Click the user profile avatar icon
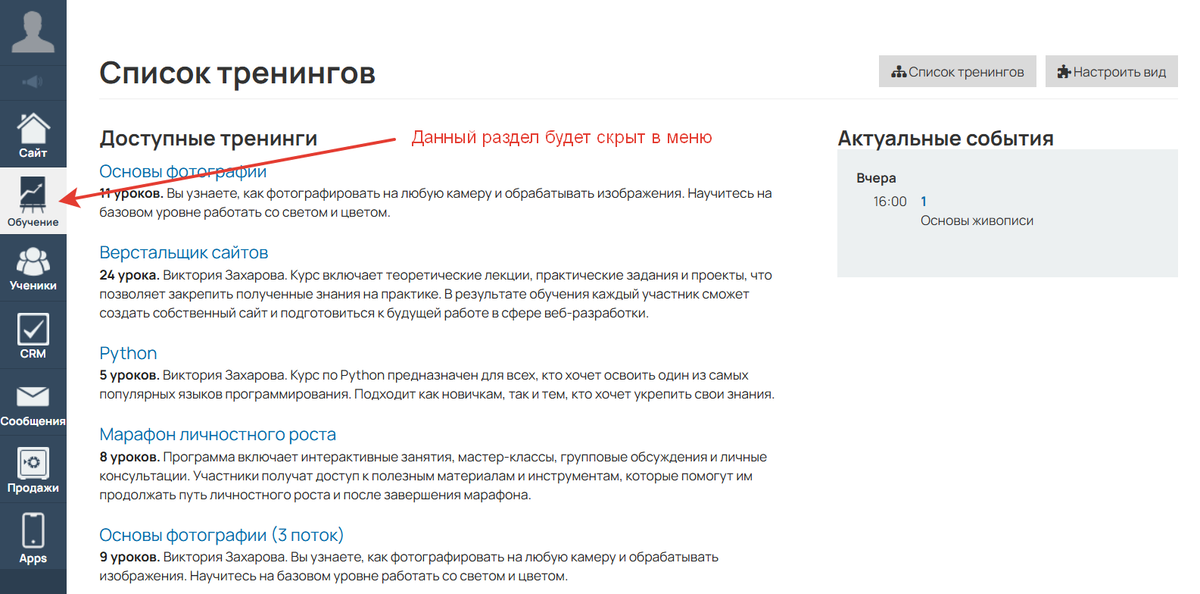 [x=33, y=30]
